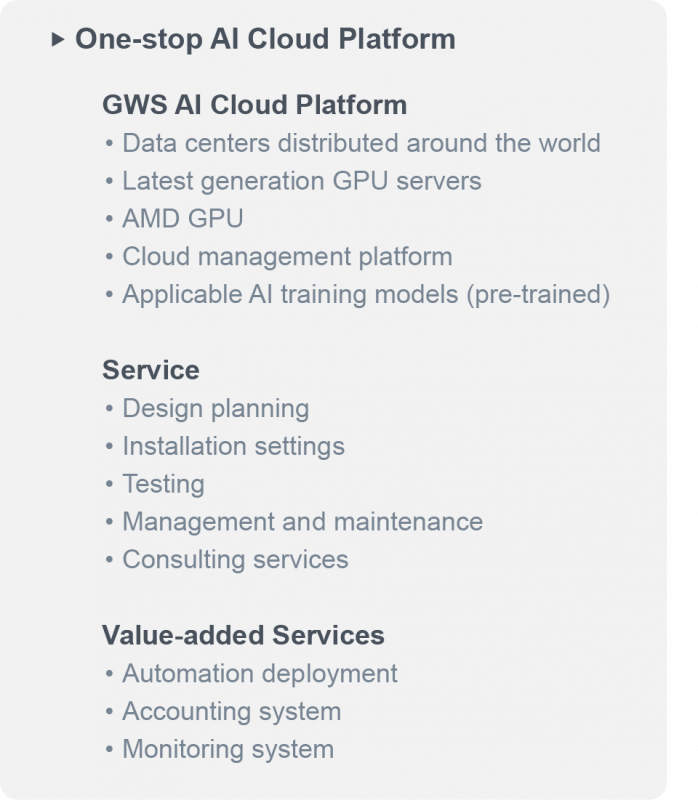Click the Testing list item

click(163, 484)
